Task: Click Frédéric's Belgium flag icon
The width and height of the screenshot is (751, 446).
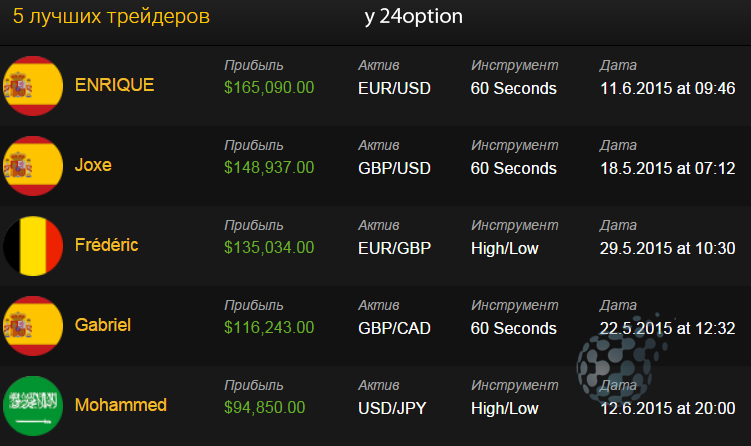Action: pyautogui.click(x=33, y=246)
